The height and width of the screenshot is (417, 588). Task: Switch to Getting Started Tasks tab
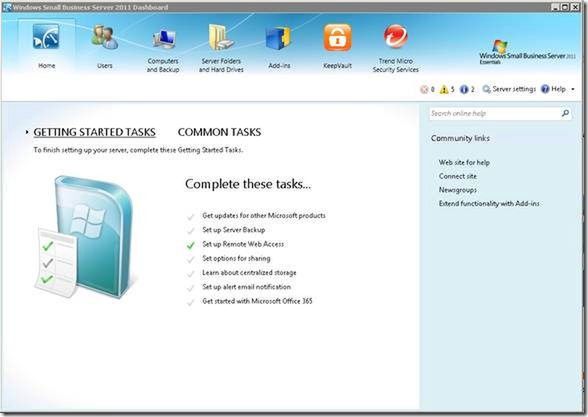click(x=94, y=132)
